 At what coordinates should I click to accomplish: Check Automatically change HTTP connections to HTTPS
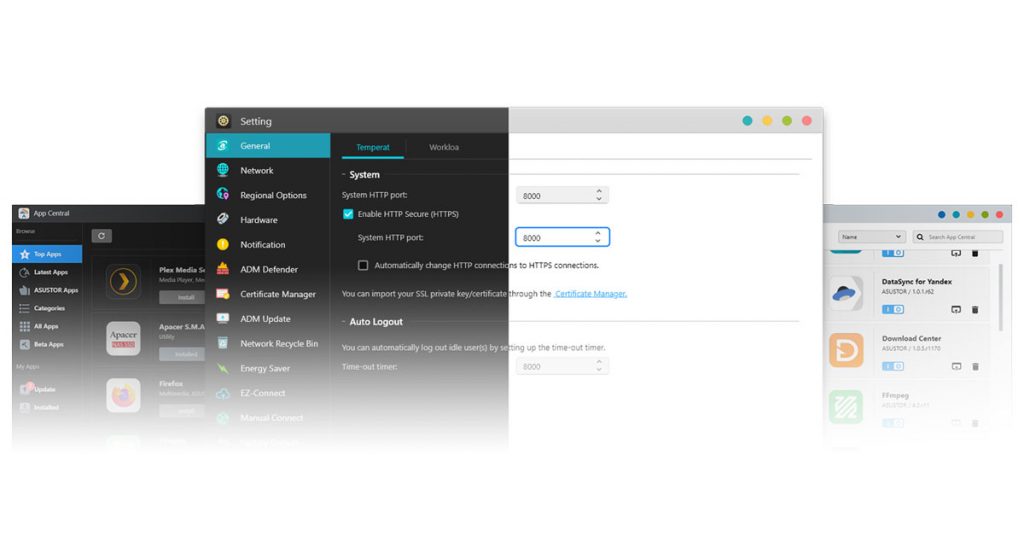(x=363, y=265)
